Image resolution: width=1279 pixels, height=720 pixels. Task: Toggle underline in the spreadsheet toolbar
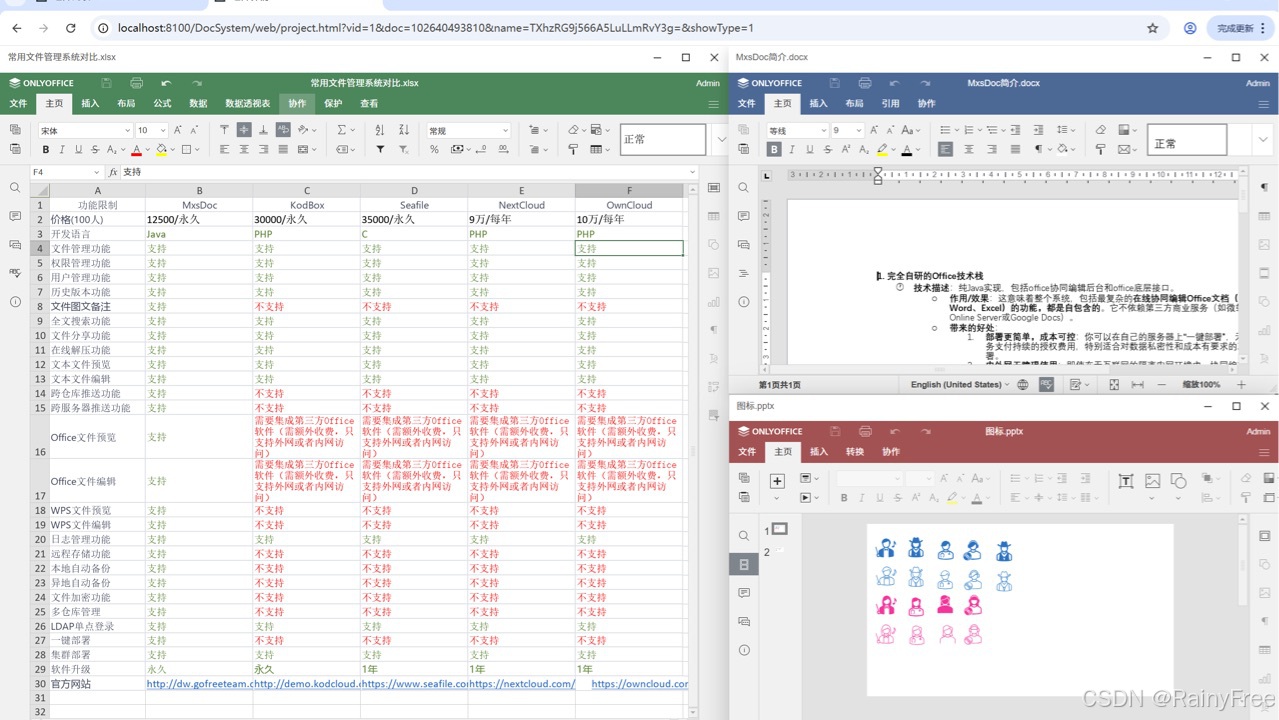tap(78, 149)
